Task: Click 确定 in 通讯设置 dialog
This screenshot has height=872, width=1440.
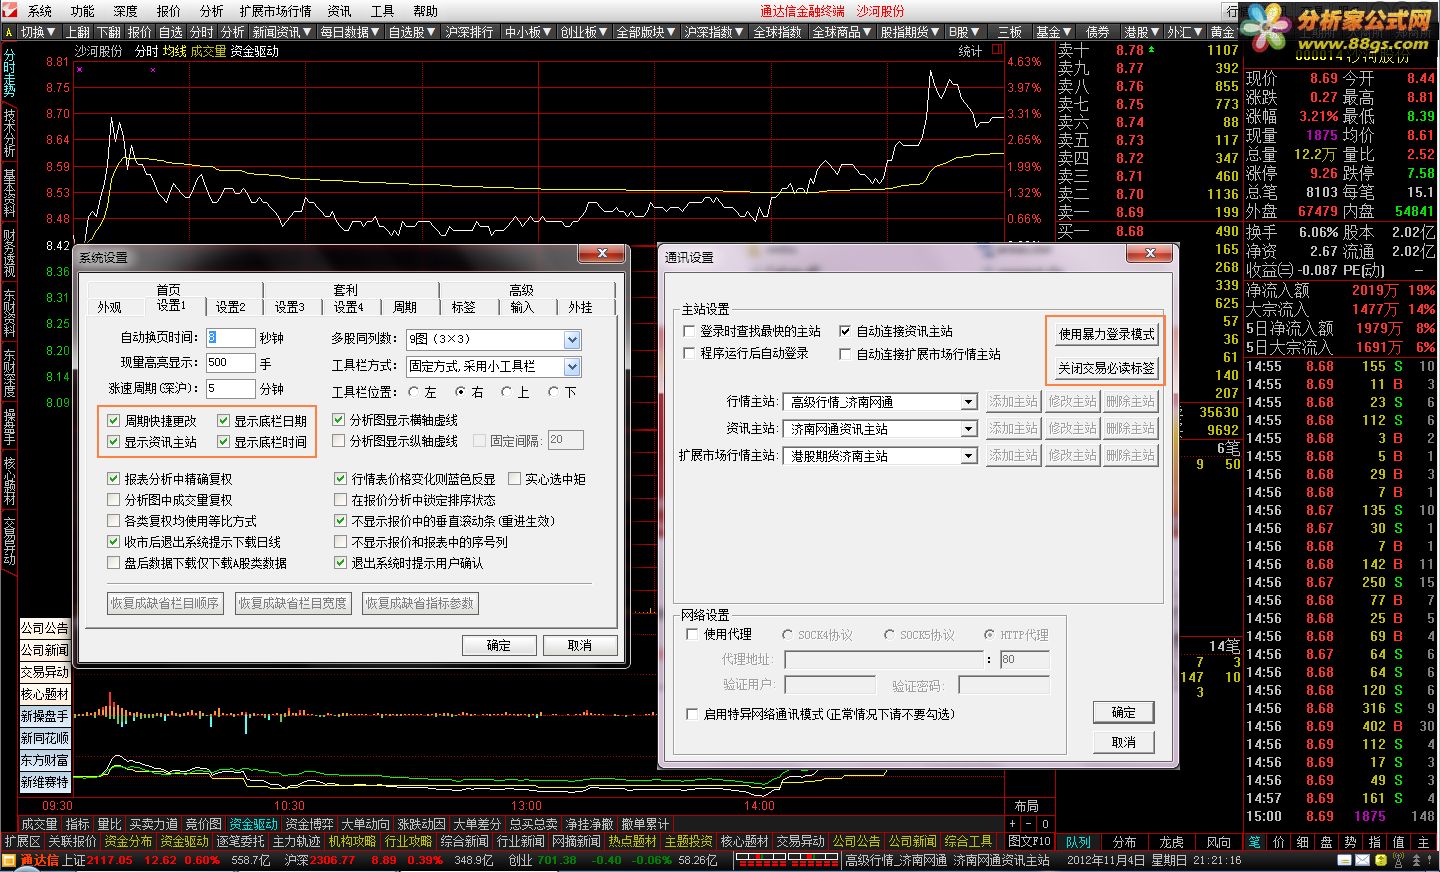Action: (x=1124, y=712)
